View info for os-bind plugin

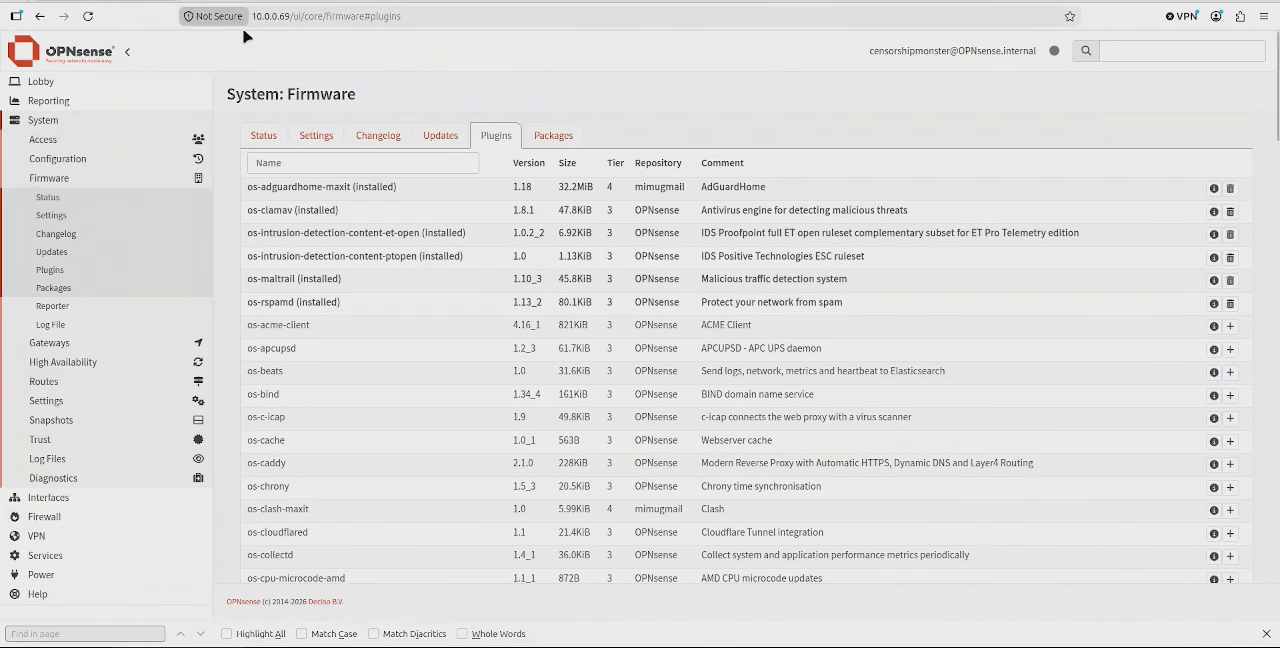(1214, 395)
